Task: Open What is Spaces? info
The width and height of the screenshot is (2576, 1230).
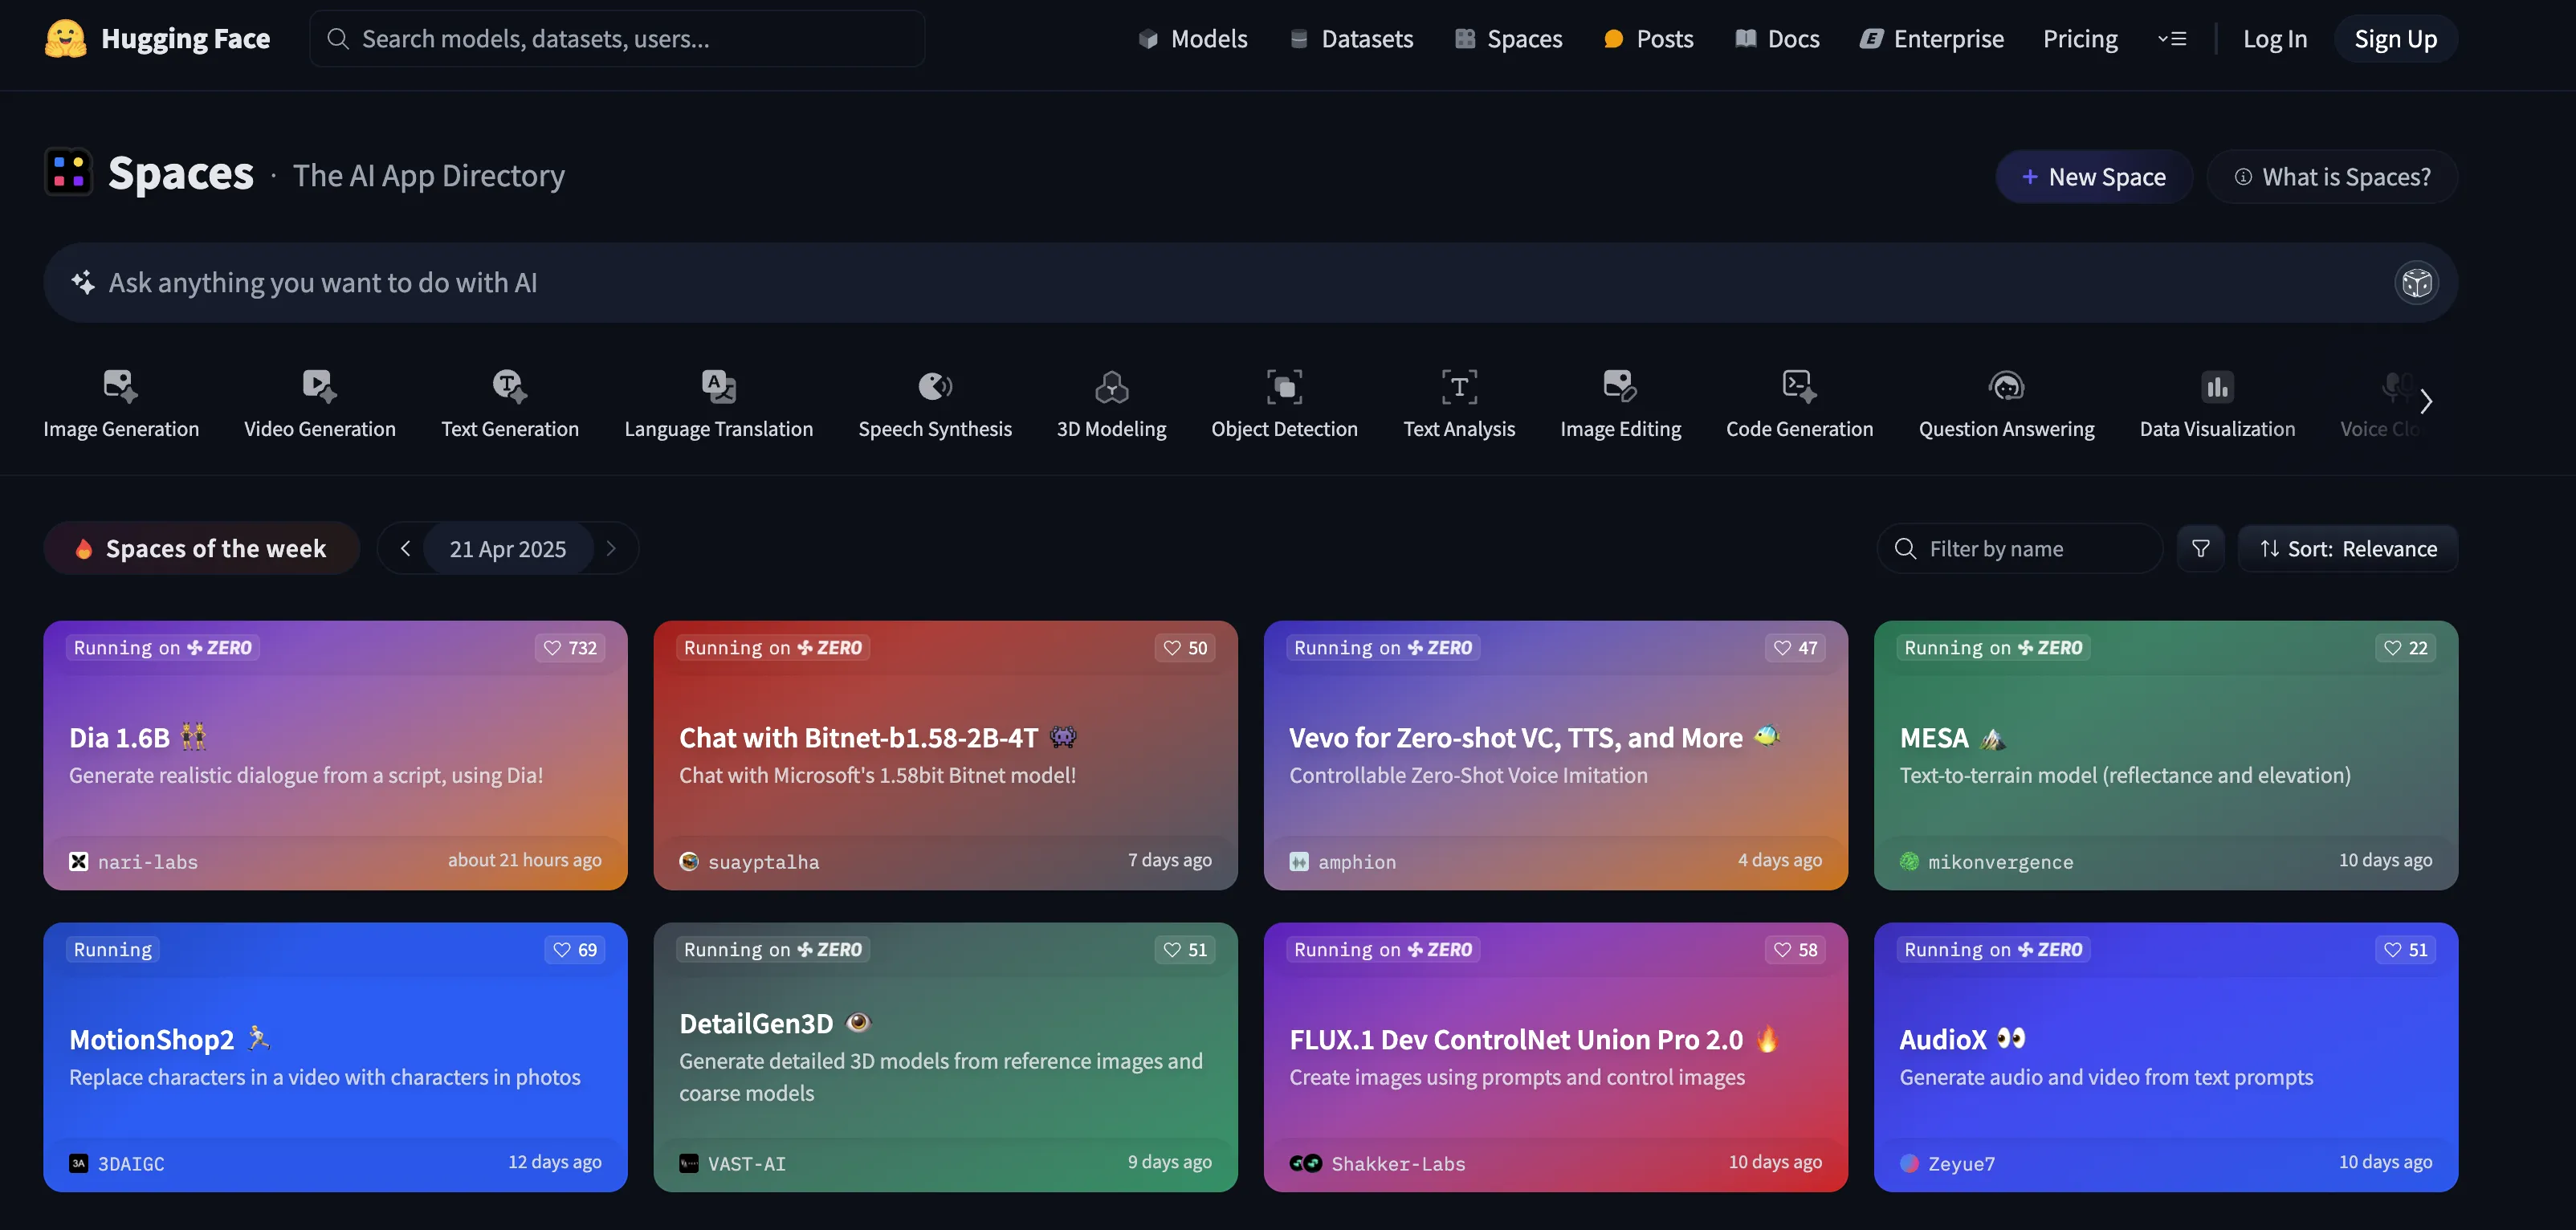Action: point(2332,177)
